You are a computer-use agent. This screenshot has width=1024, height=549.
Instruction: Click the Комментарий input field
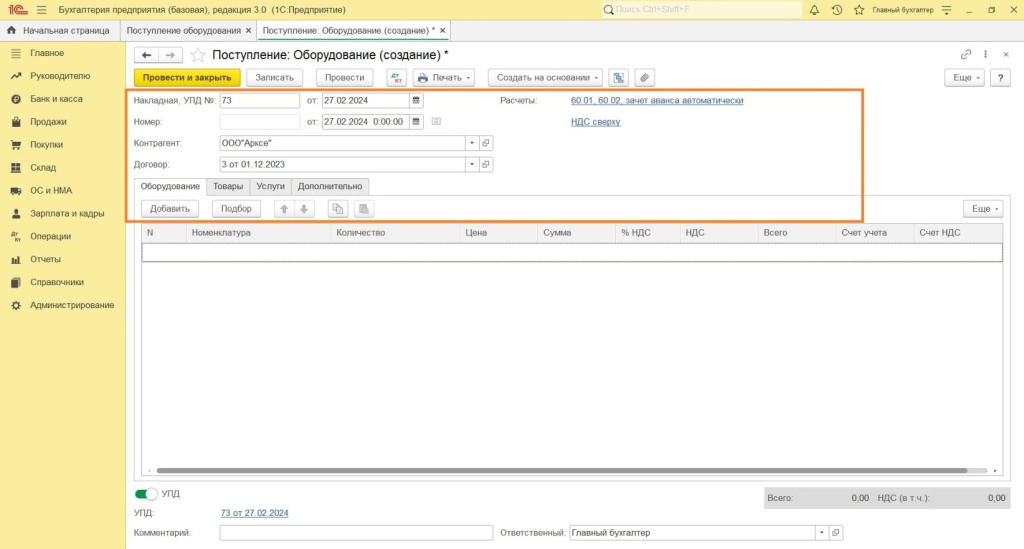(356, 533)
